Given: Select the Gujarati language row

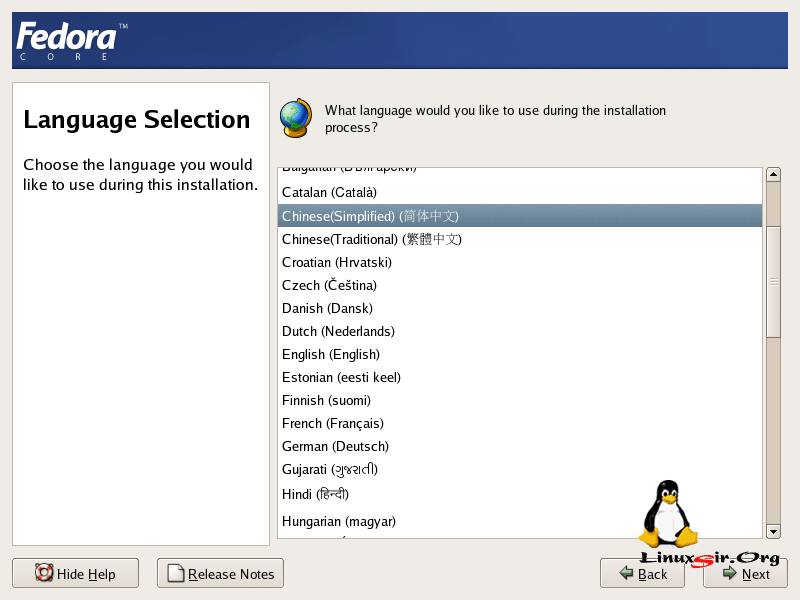Looking at the screenshot, I should 520,469.
